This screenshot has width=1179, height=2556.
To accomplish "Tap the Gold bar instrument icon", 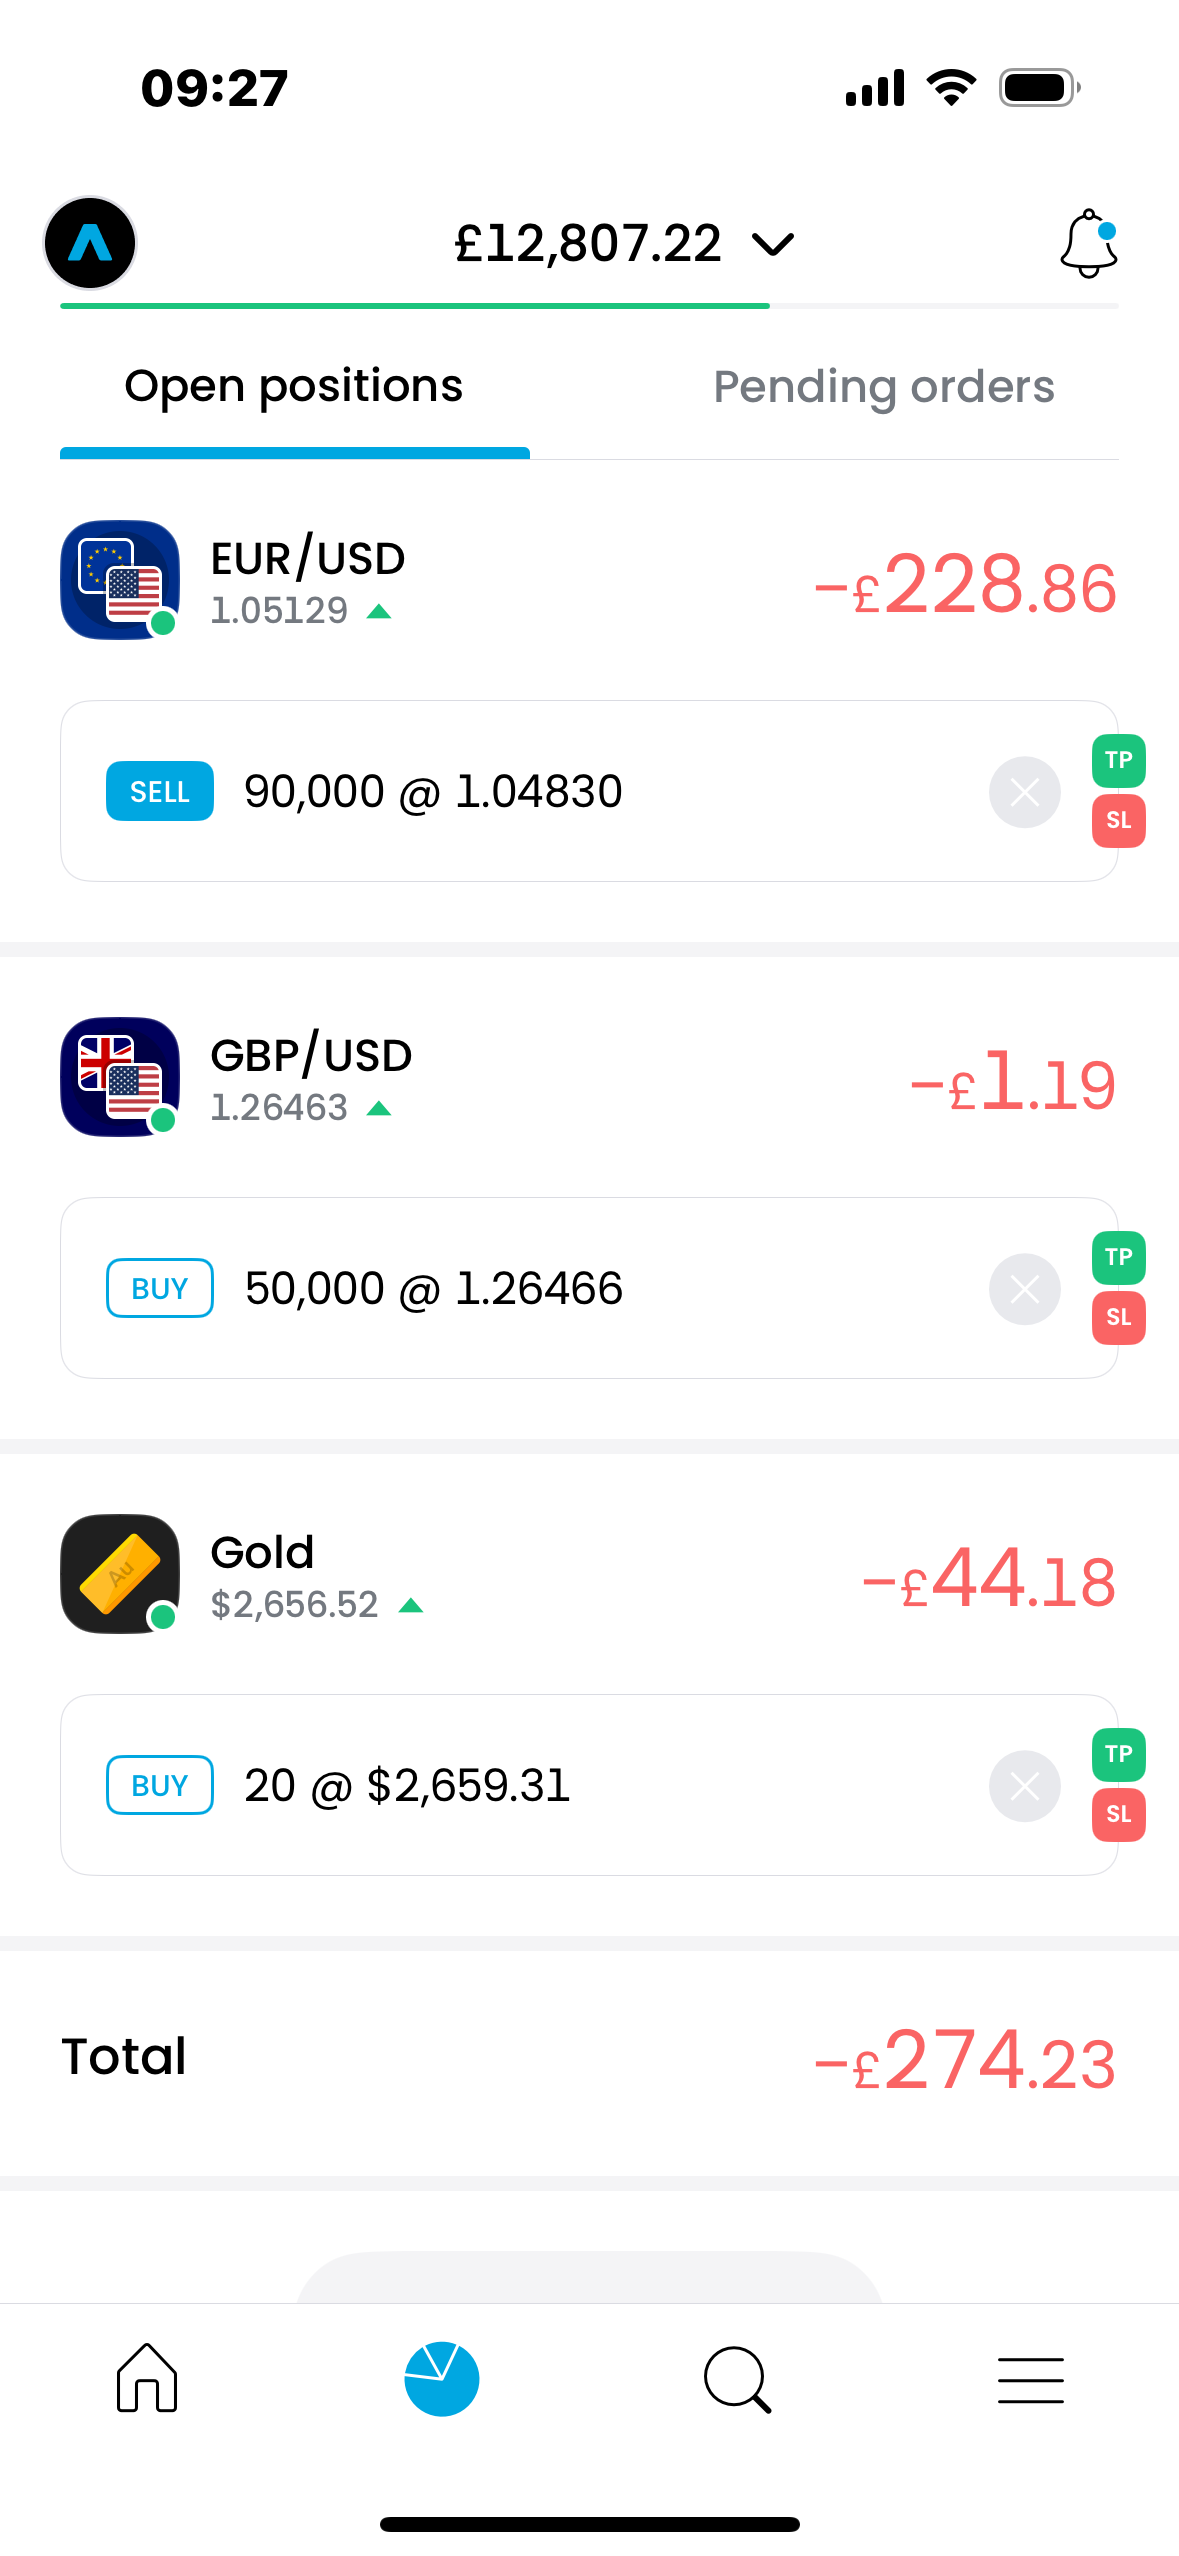I will (120, 1574).
